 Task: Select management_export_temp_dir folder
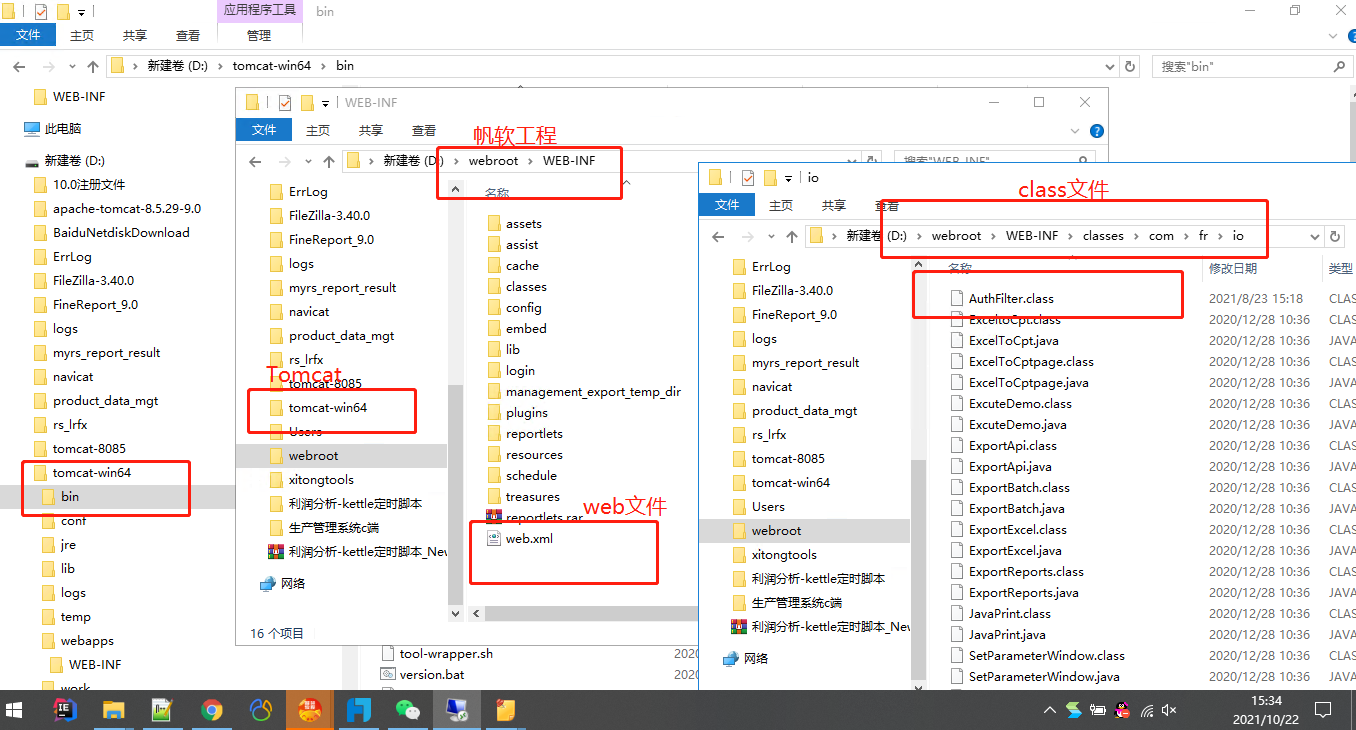pyautogui.click(x=593, y=392)
